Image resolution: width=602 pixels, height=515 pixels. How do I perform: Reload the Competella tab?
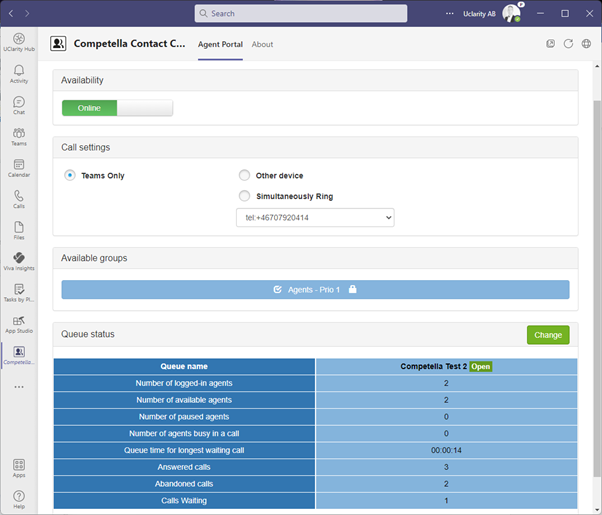(568, 43)
